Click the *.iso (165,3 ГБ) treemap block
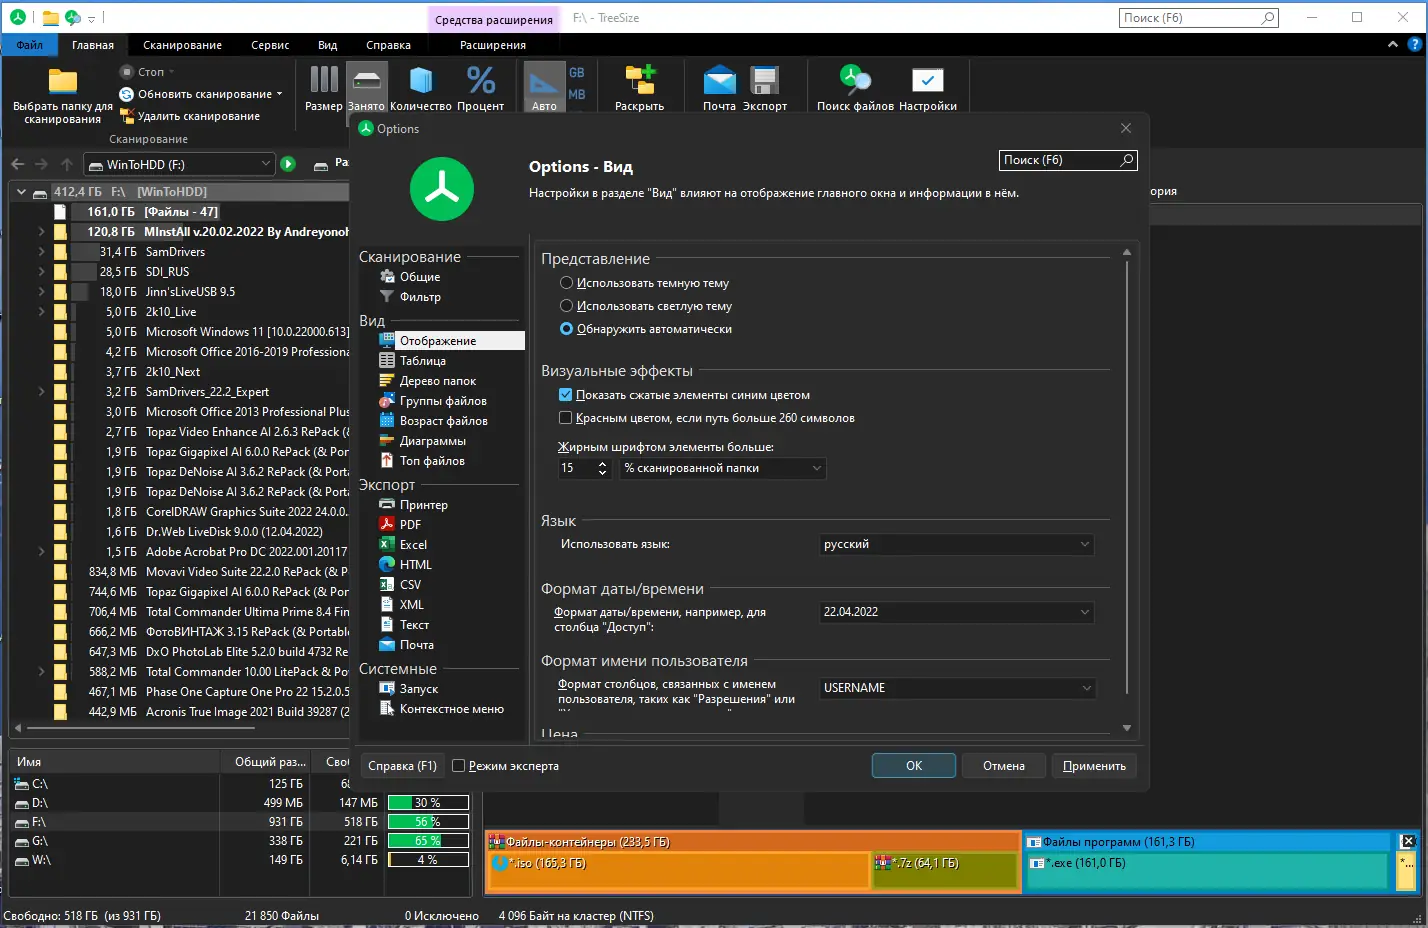This screenshot has height=928, width=1428. [680, 870]
